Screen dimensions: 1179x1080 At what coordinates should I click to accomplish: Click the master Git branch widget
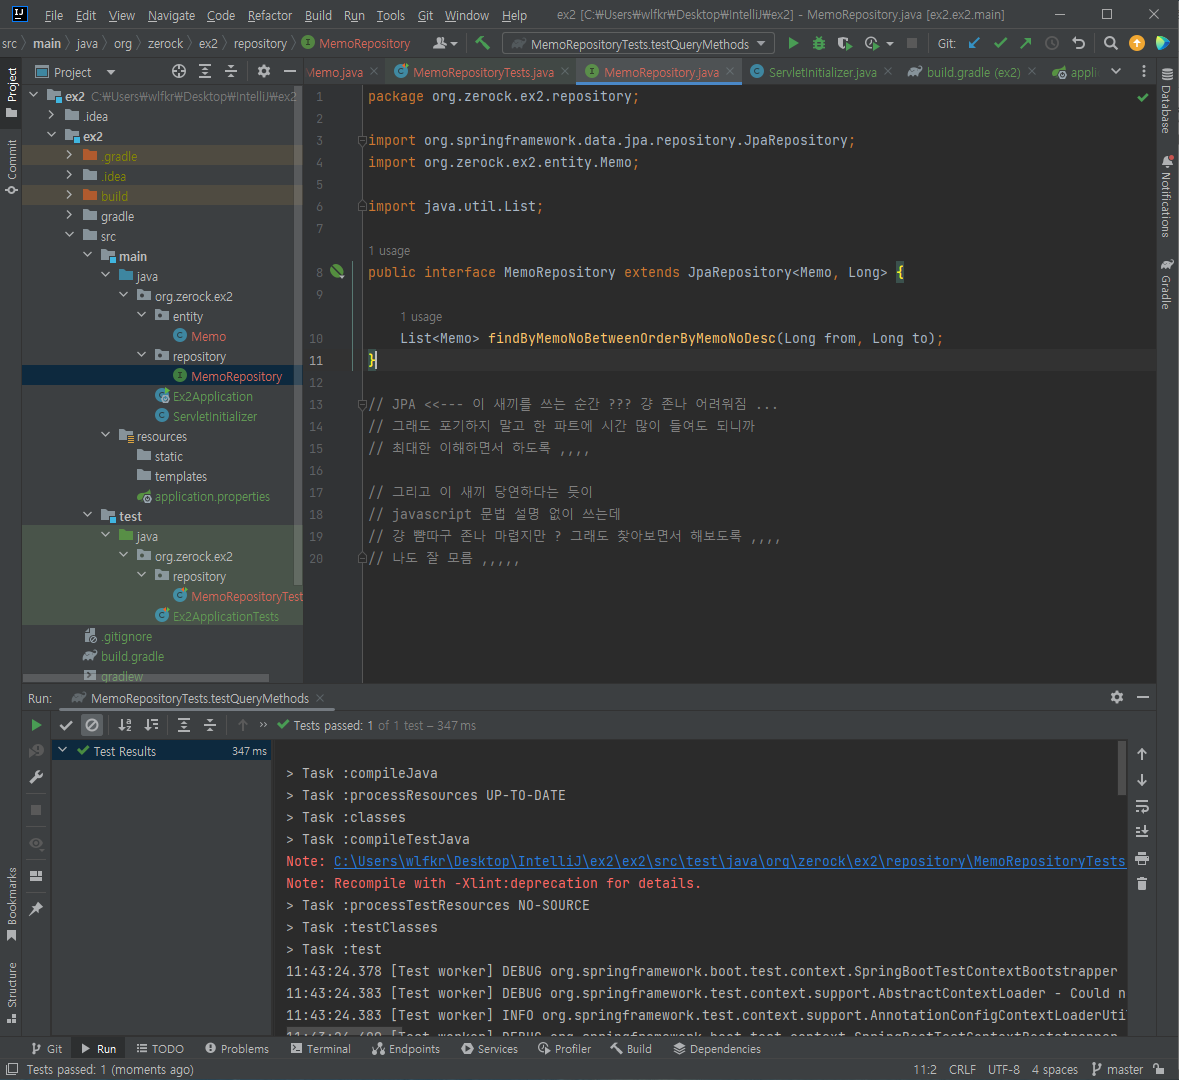(1117, 1069)
